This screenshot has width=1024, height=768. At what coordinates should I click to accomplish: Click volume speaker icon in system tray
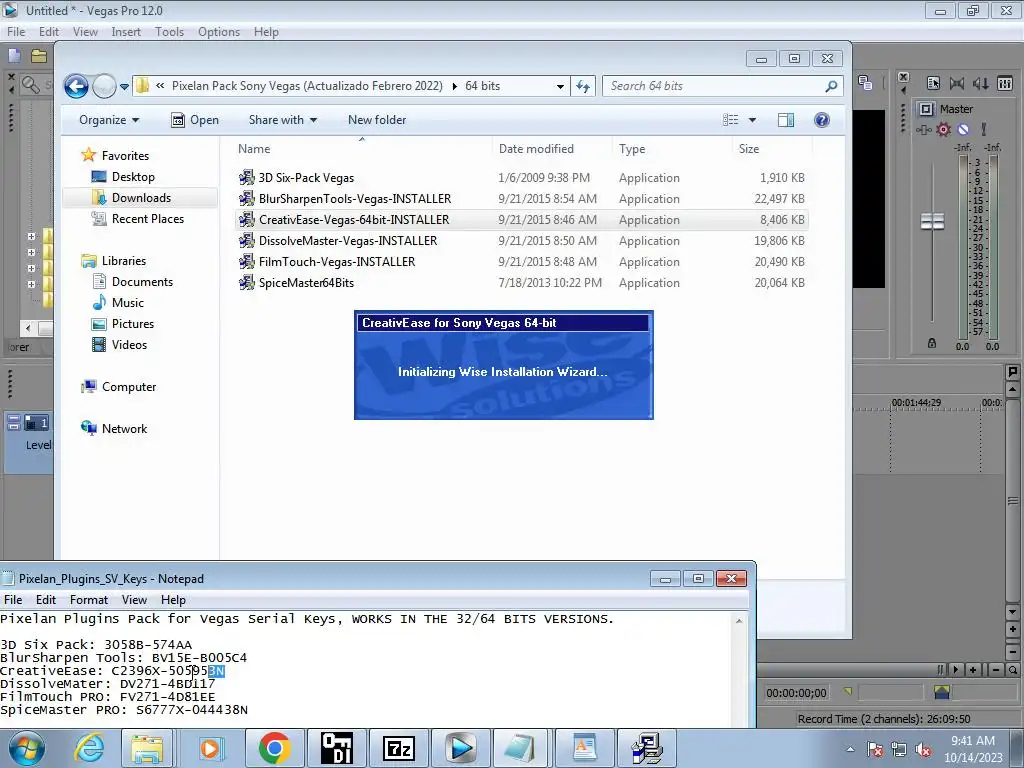923,750
